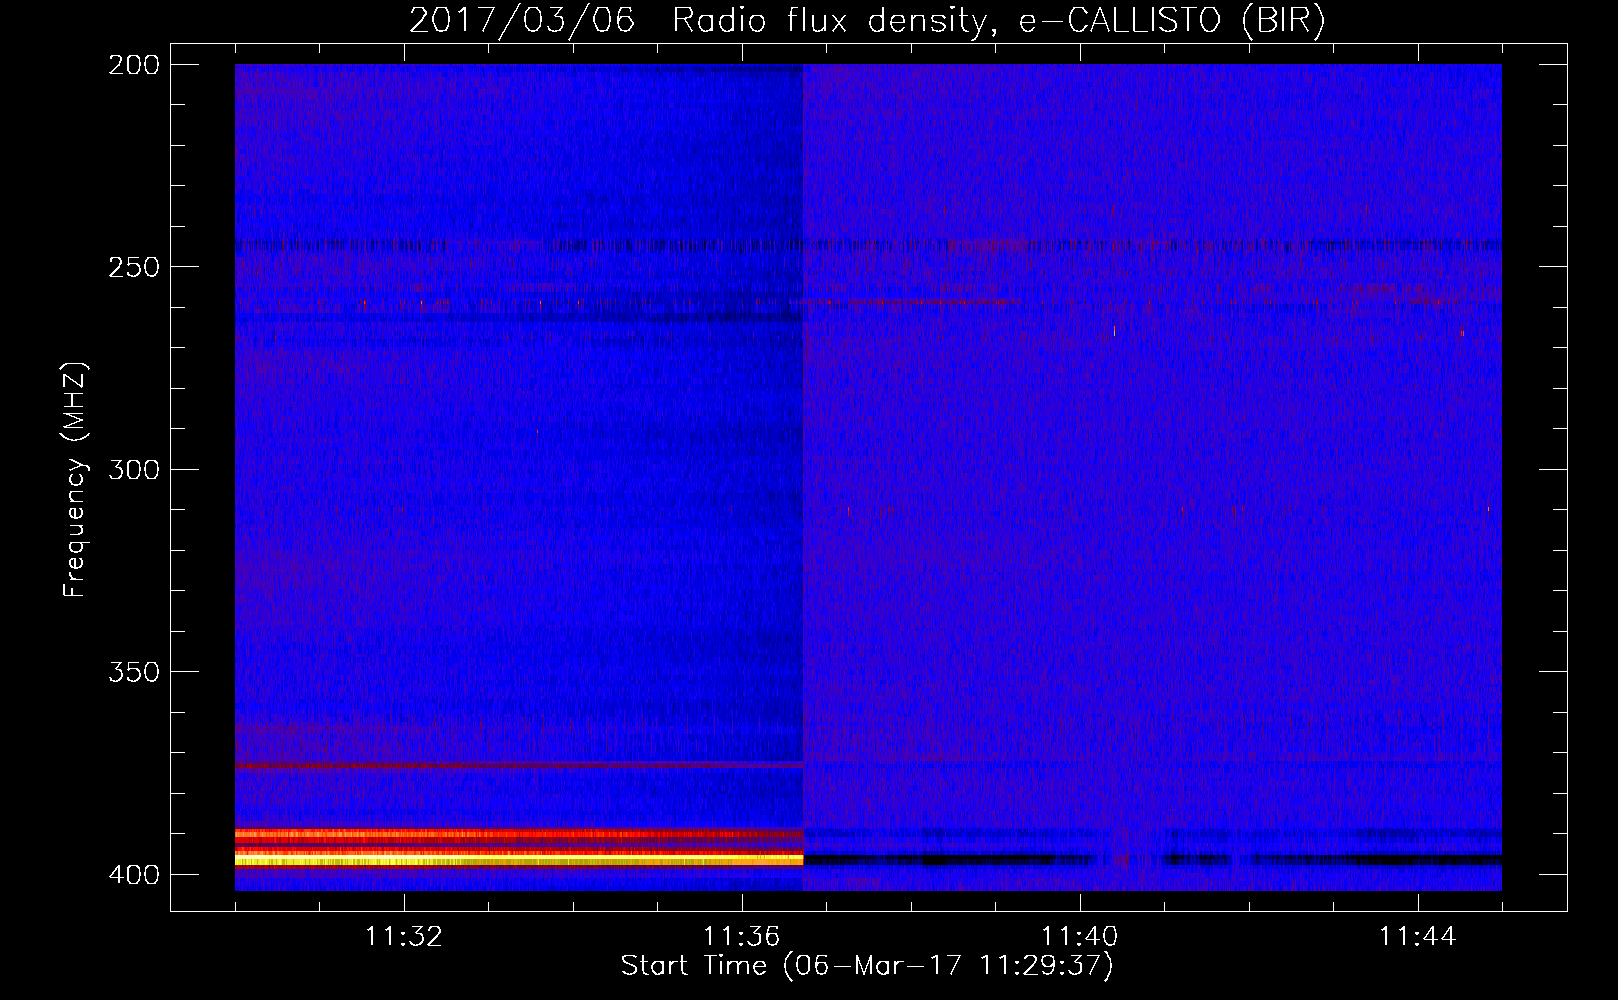
Task: Click the 11:32 time tick label
Action: 404,937
